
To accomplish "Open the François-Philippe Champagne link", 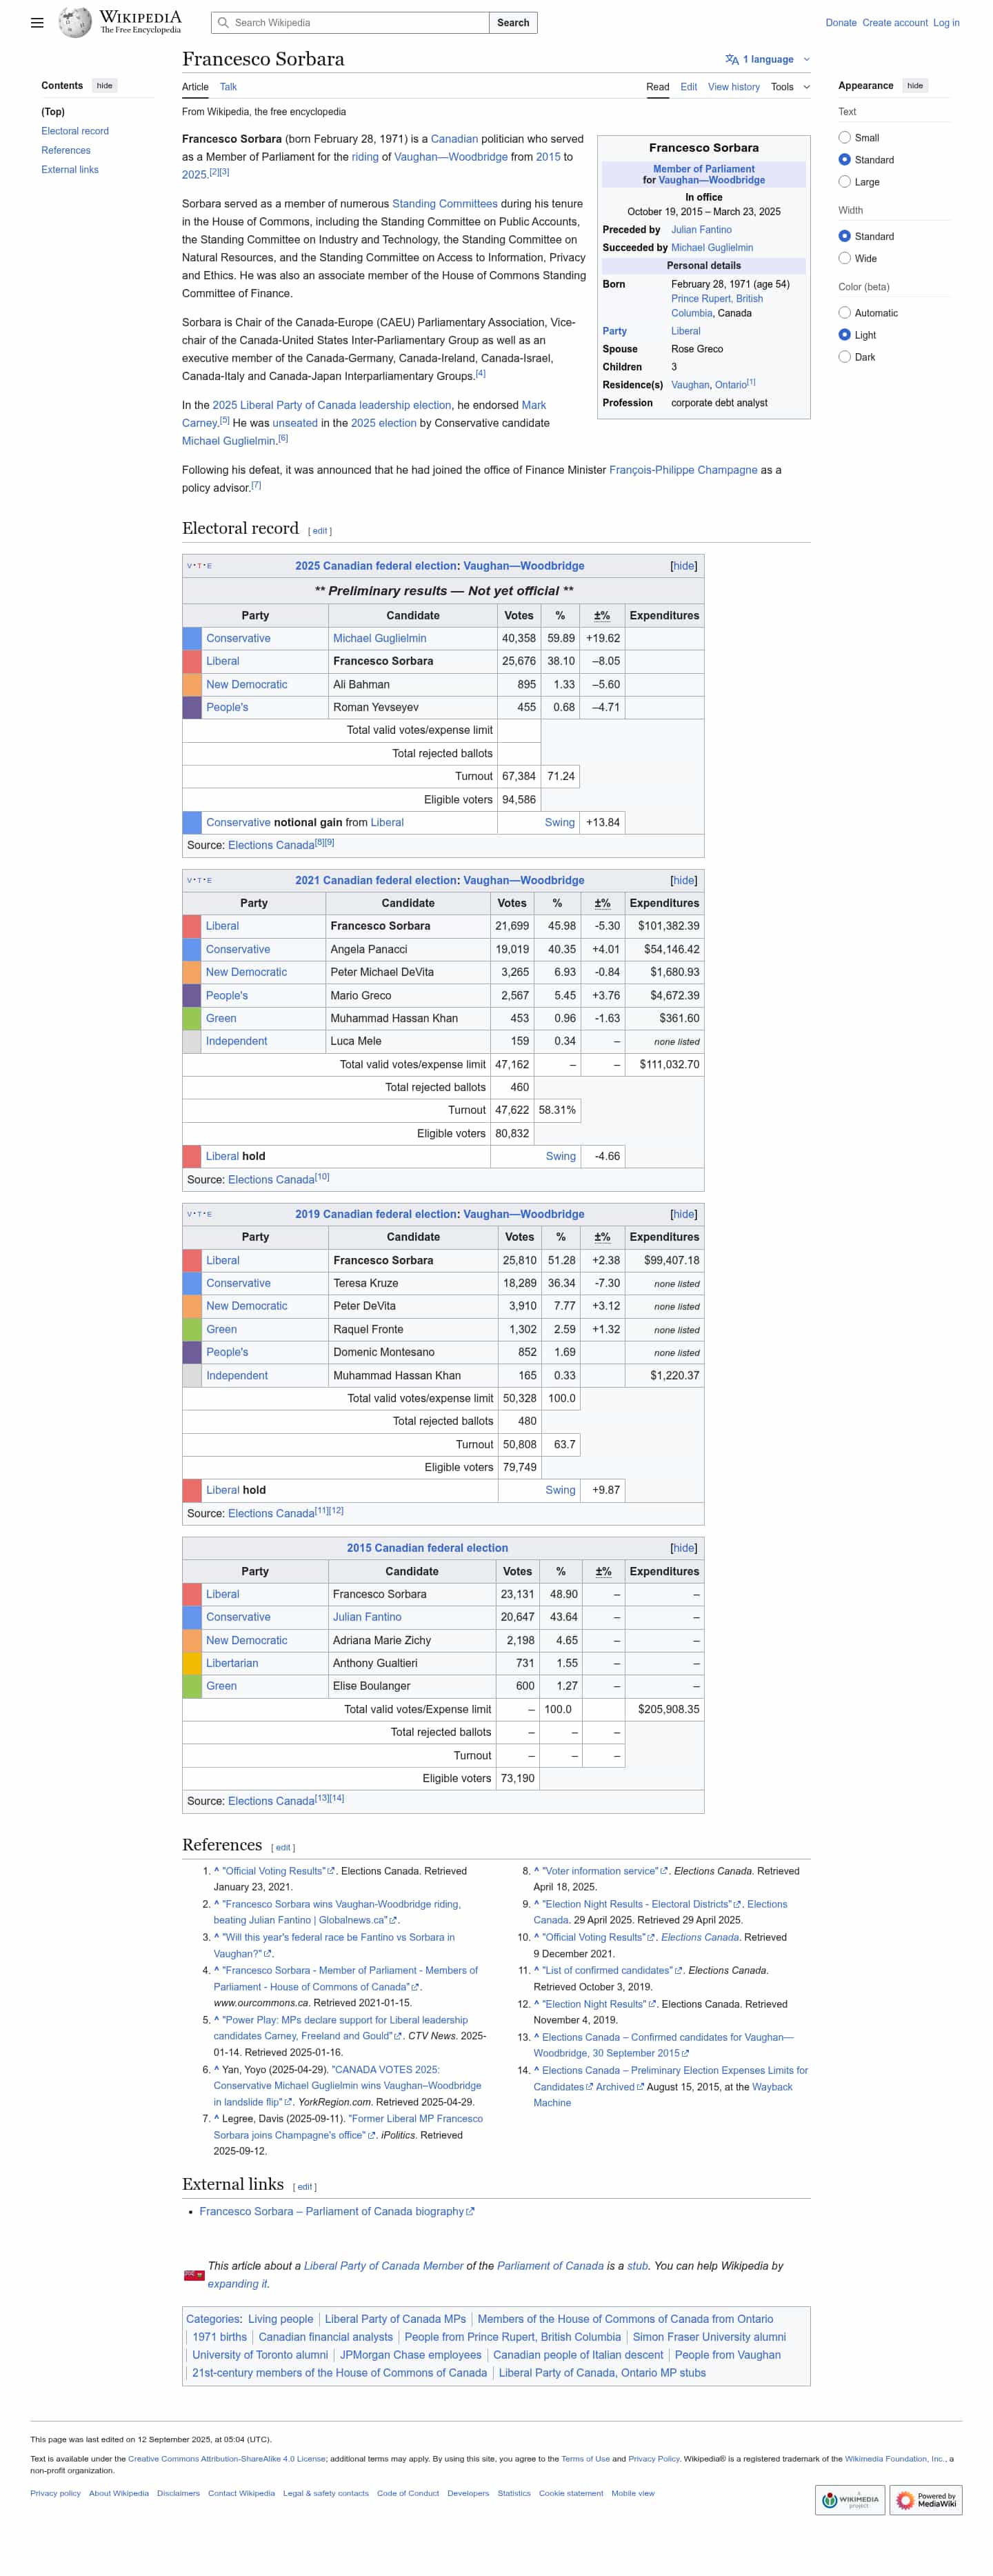I will [683, 470].
